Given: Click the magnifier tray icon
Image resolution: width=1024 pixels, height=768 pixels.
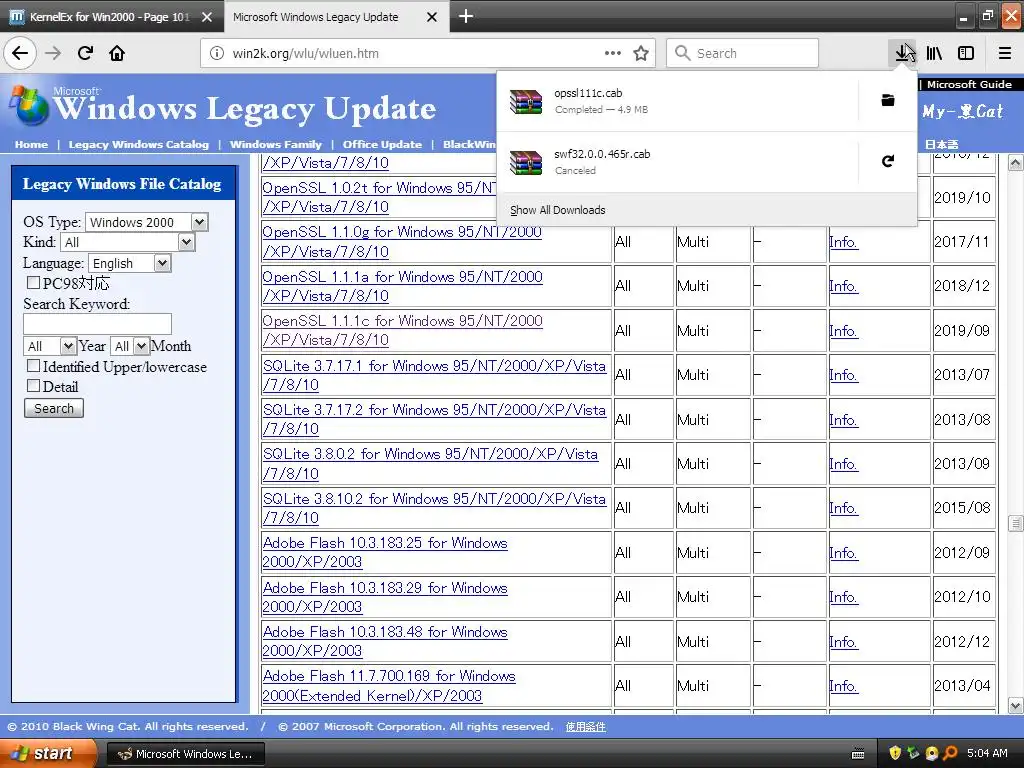Looking at the screenshot, I should point(950,753).
